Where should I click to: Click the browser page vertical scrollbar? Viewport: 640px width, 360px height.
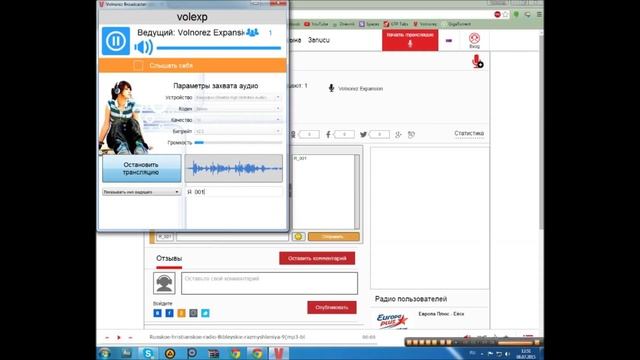541,132
